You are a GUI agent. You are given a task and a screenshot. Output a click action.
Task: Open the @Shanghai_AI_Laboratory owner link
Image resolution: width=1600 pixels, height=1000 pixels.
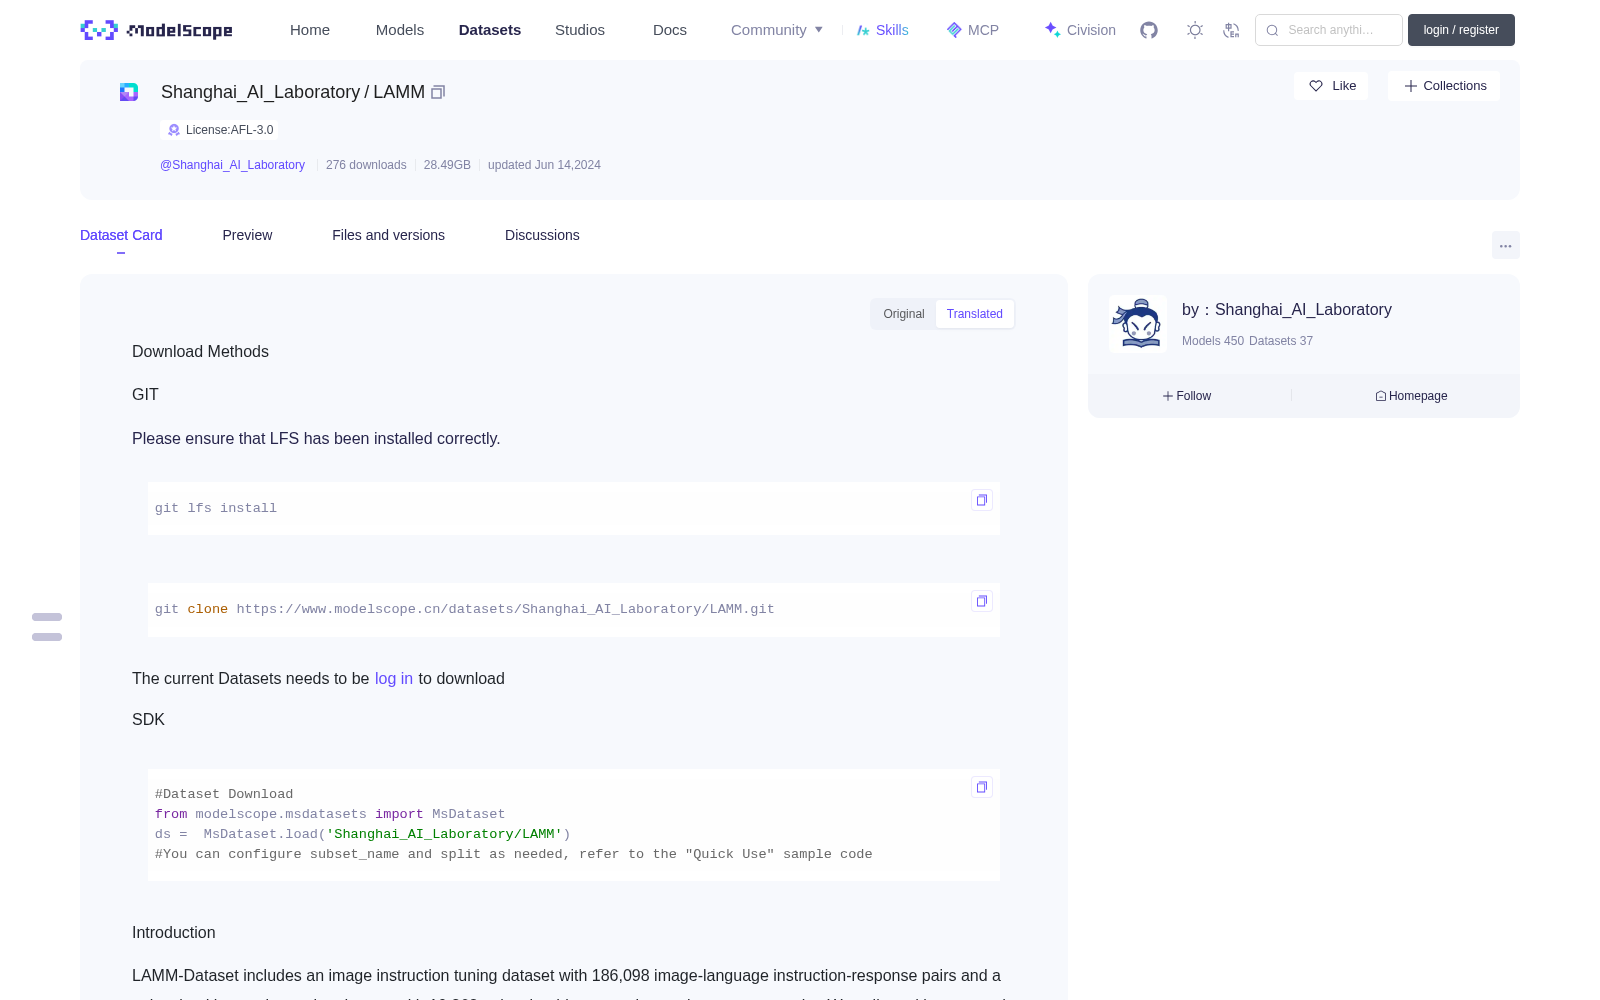click(x=232, y=165)
